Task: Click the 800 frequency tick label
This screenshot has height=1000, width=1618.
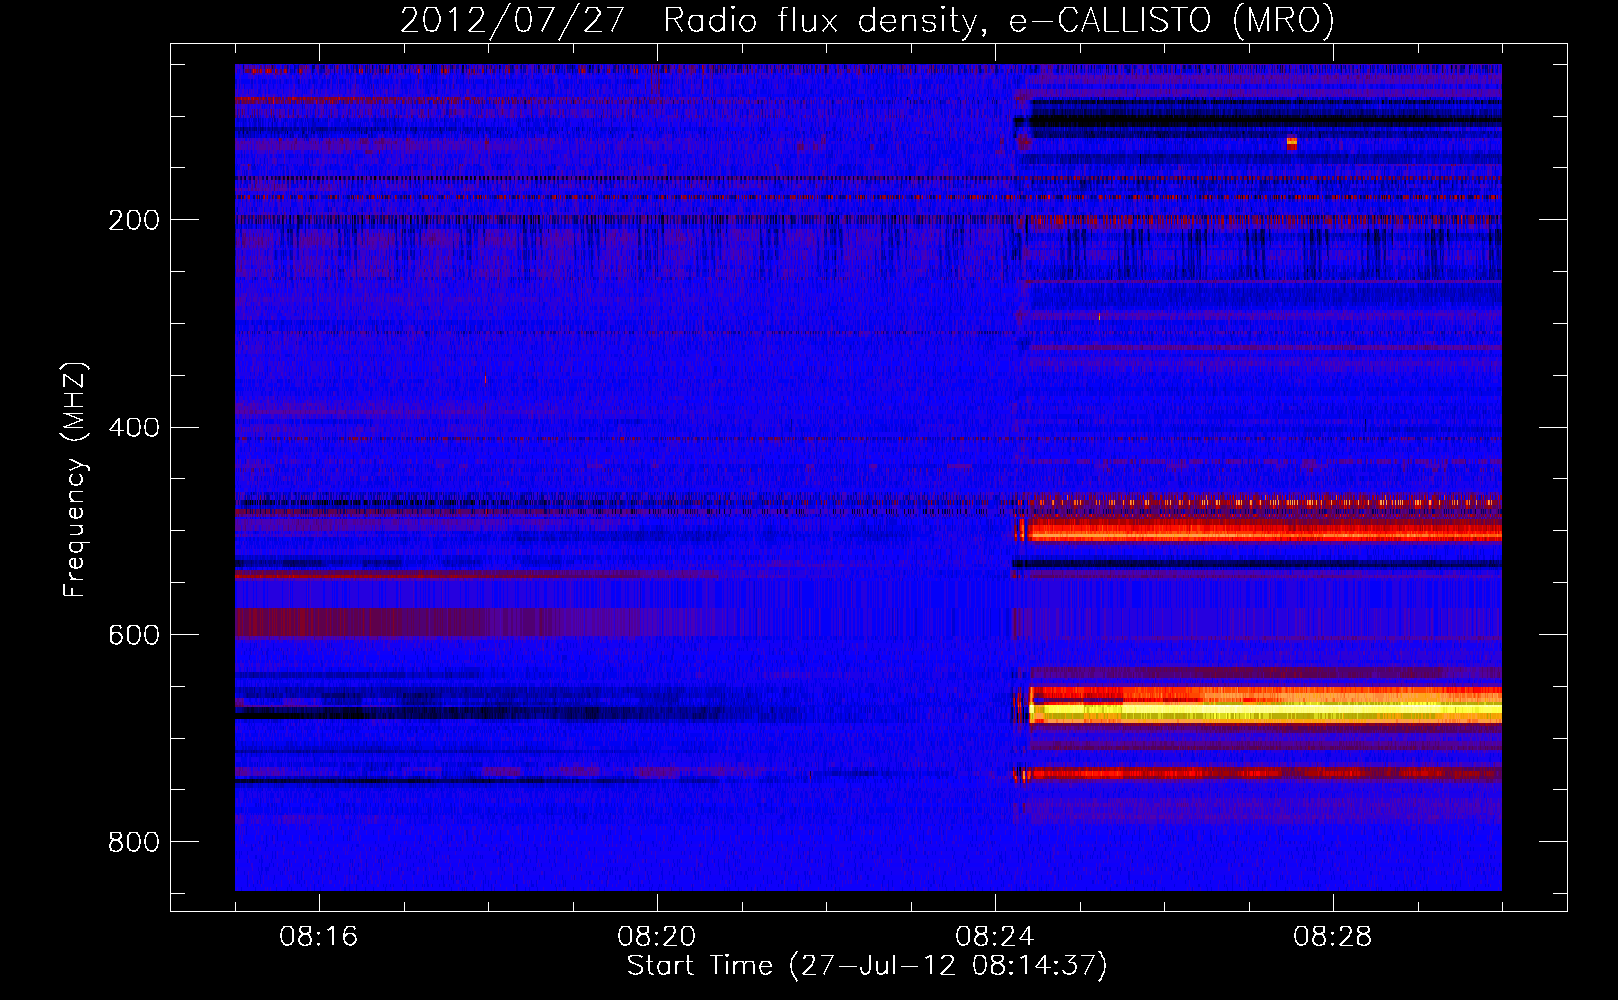Action: [134, 842]
